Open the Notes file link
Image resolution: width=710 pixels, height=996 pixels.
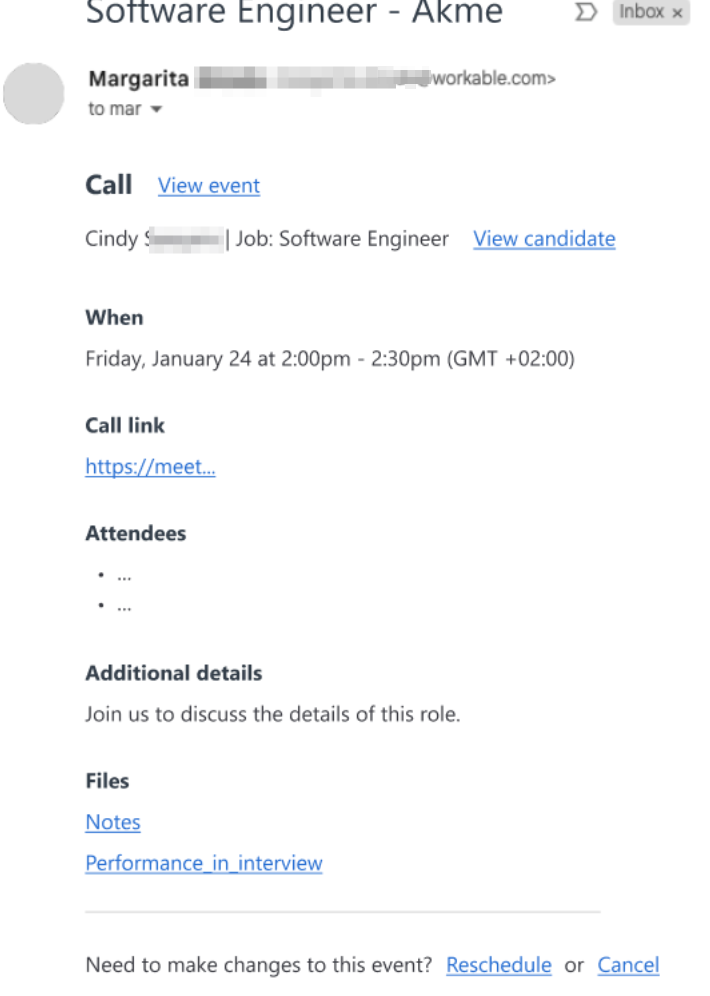(113, 822)
